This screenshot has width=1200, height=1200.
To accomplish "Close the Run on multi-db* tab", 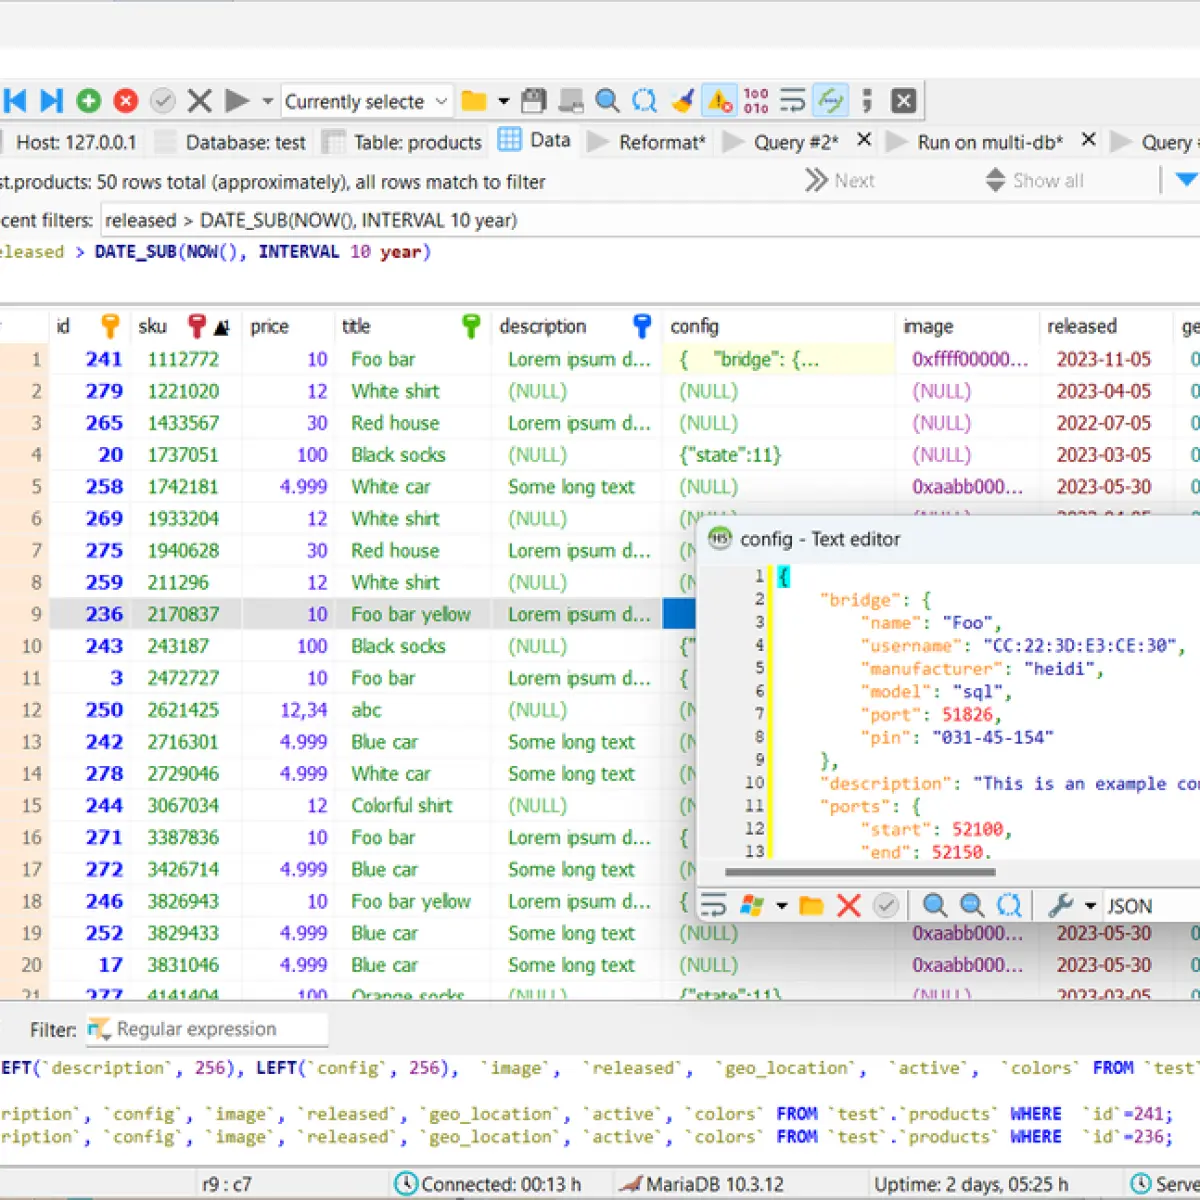I will pyautogui.click(x=1089, y=141).
